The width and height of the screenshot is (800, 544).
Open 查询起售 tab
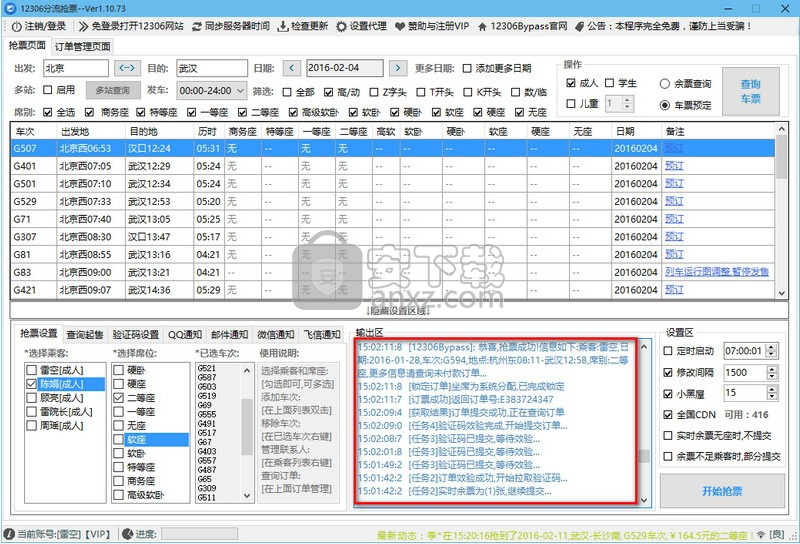(x=85, y=335)
